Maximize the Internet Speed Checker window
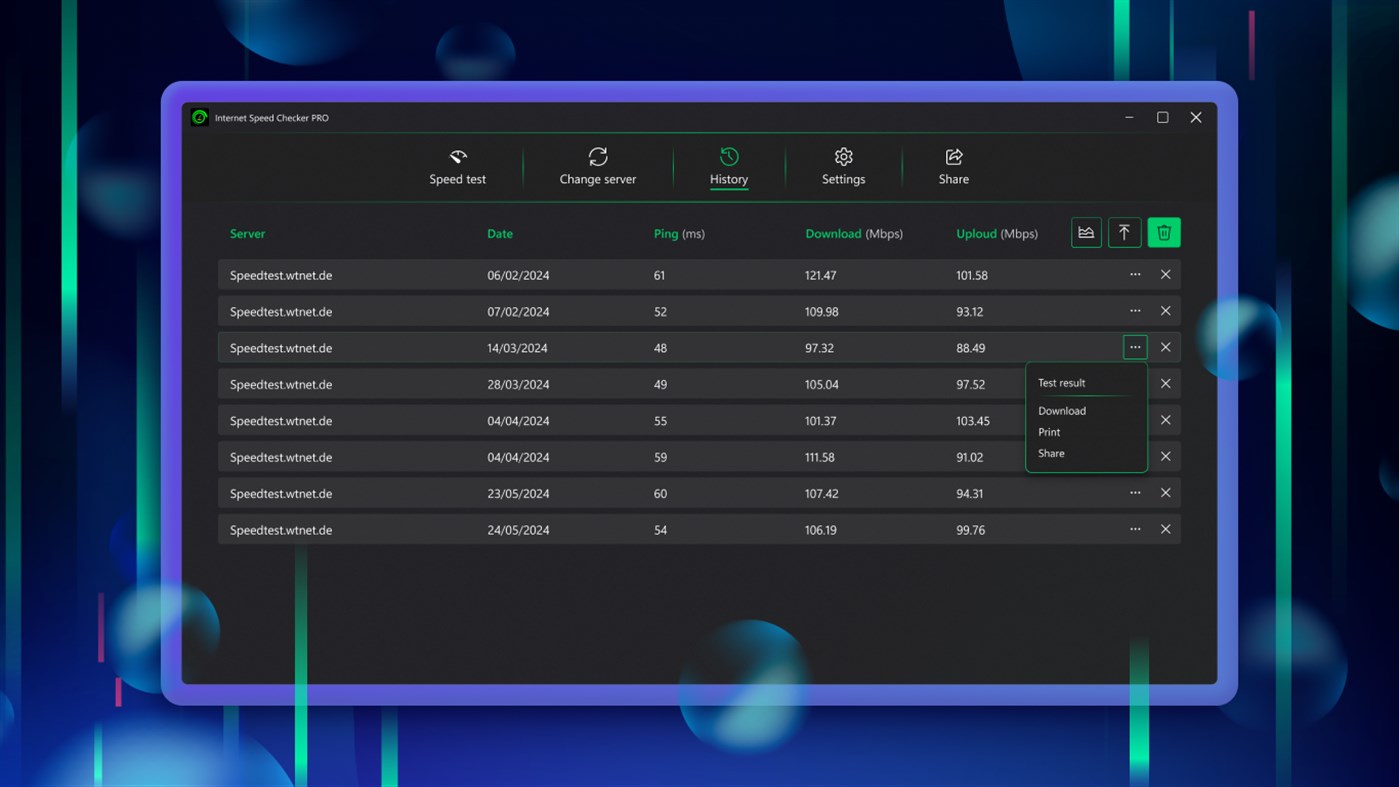This screenshot has height=787, width=1399. [1162, 117]
